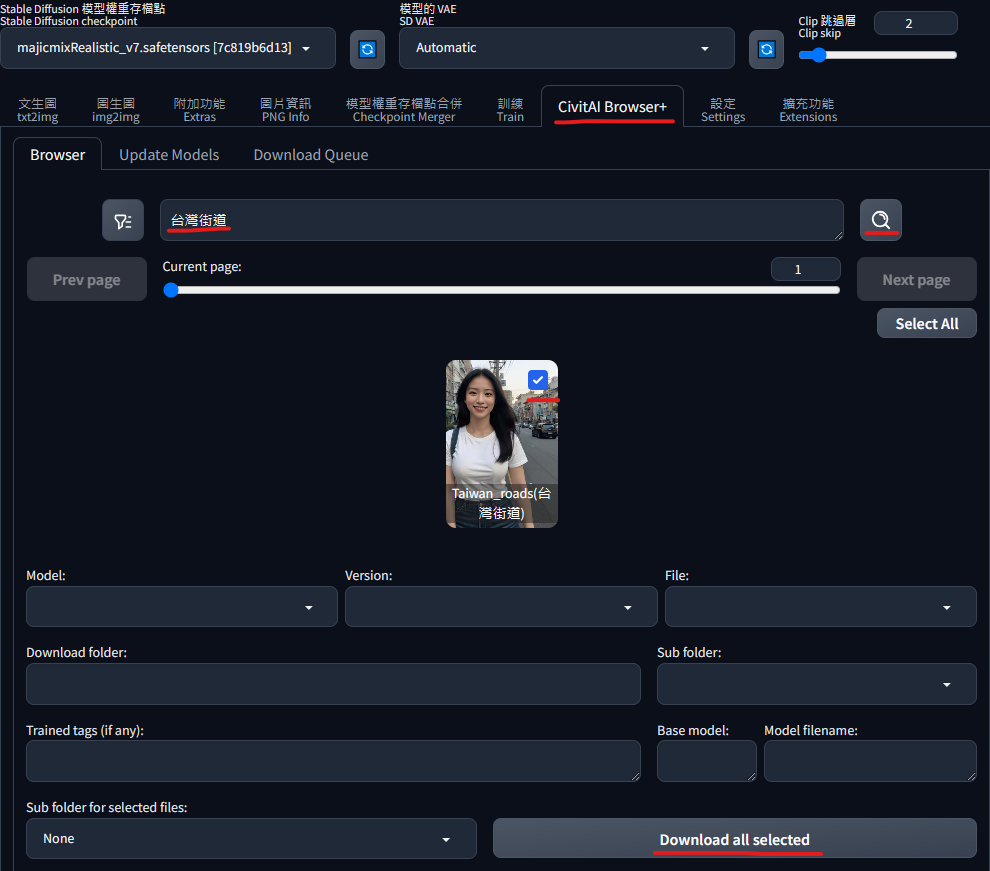Expand the Sub folder dropdown
The image size is (990, 871).
point(816,684)
